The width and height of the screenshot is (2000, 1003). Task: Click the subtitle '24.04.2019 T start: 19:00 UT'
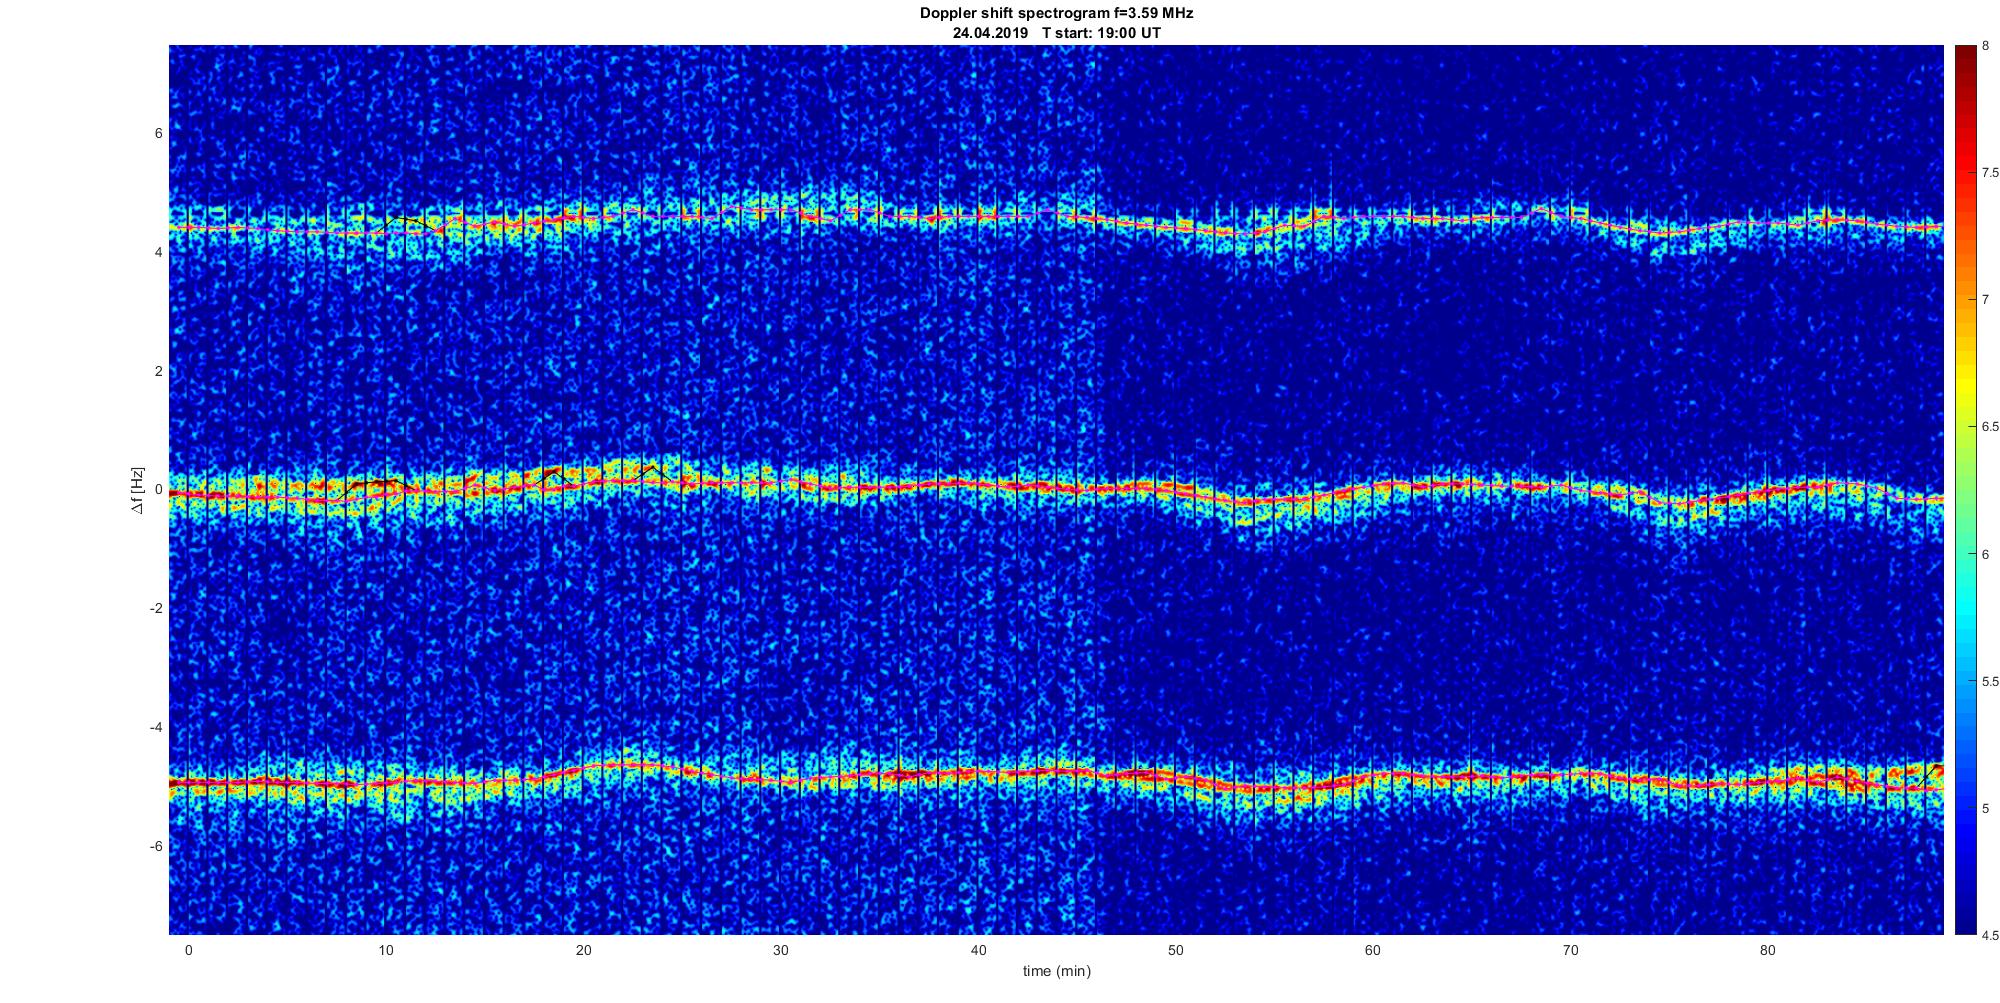point(1056,33)
